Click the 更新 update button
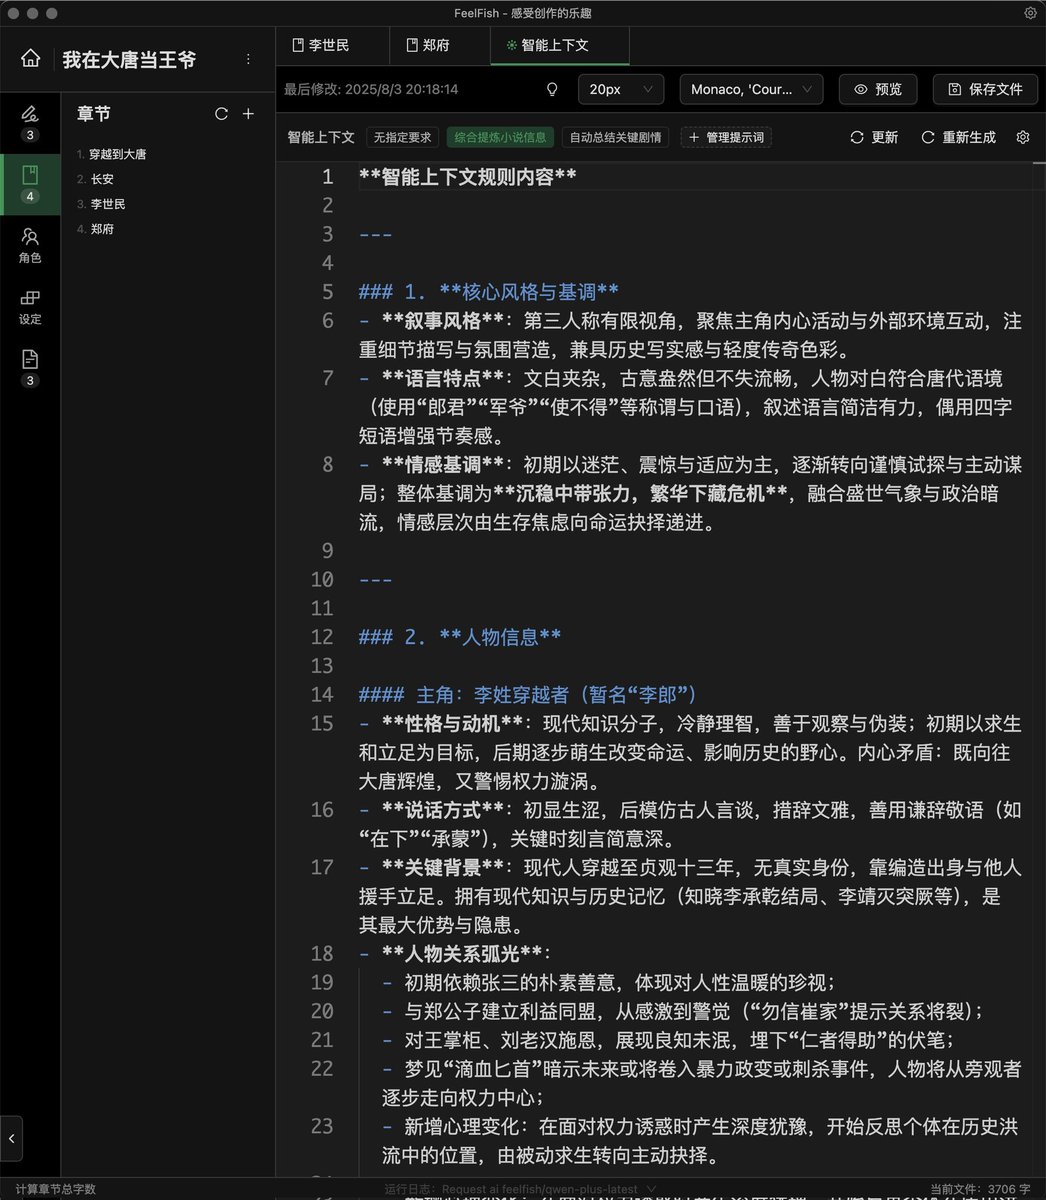 874,137
